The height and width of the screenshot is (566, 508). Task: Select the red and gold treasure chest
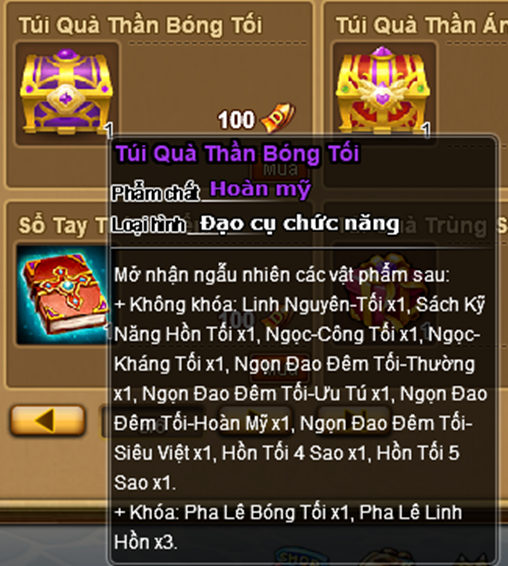(383, 91)
